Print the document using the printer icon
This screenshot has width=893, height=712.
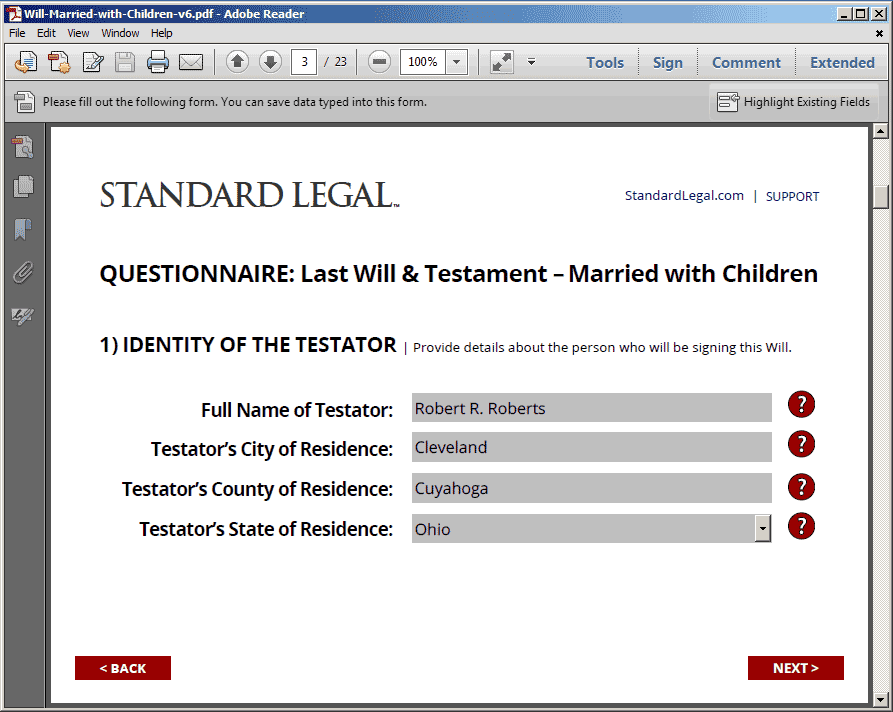point(157,62)
